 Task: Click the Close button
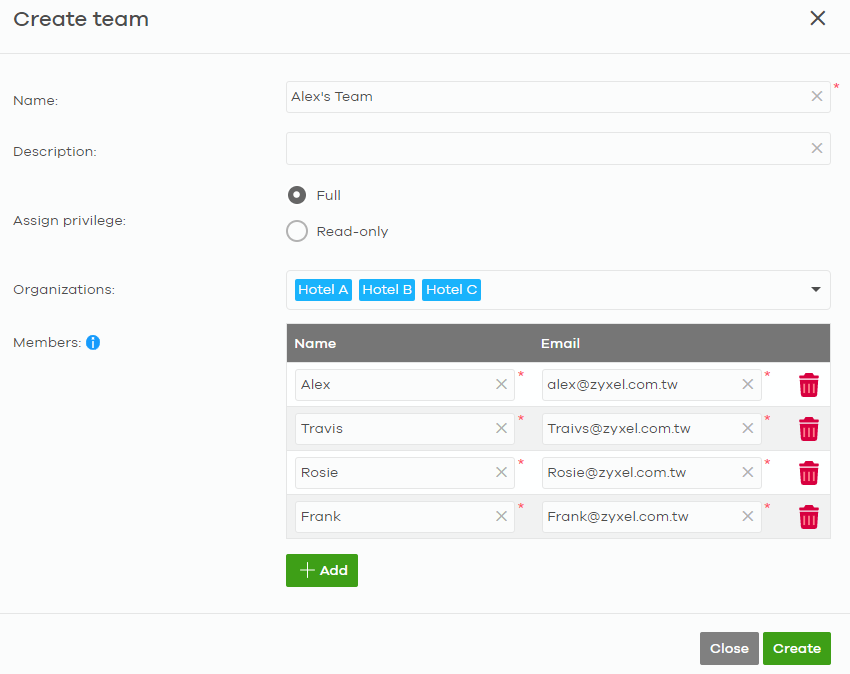click(729, 649)
